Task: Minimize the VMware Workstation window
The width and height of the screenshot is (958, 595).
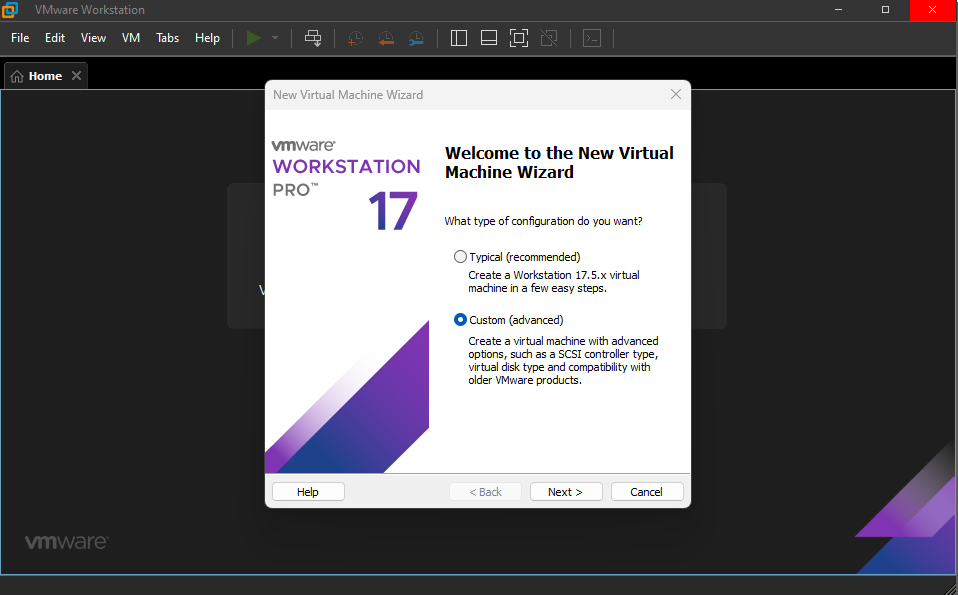Action: click(x=838, y=10)
